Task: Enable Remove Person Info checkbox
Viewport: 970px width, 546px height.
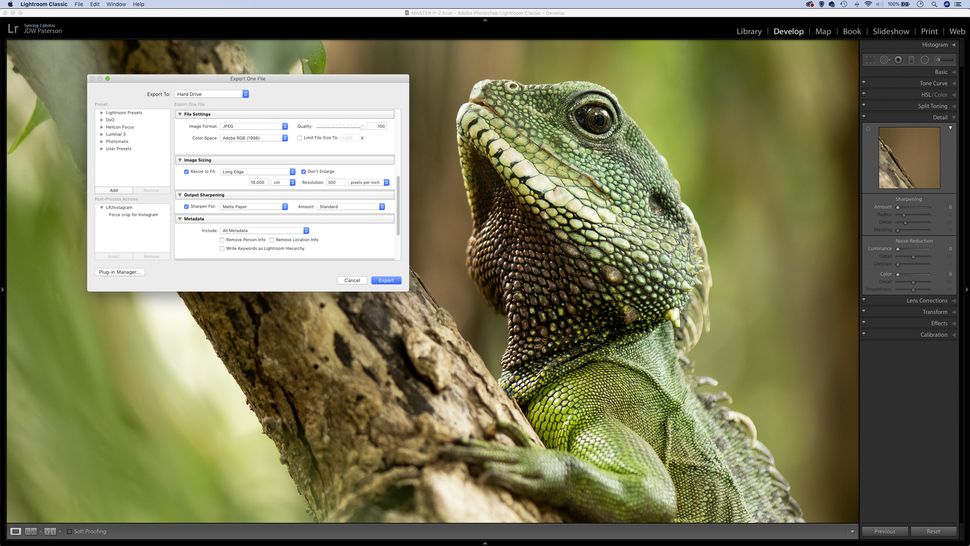Action: 222,239
